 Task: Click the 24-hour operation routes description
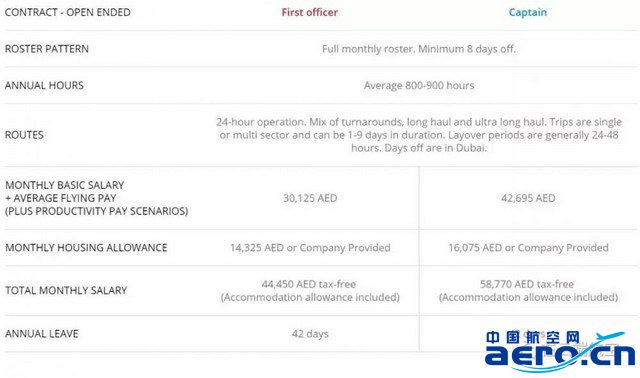tap(419, 135)
